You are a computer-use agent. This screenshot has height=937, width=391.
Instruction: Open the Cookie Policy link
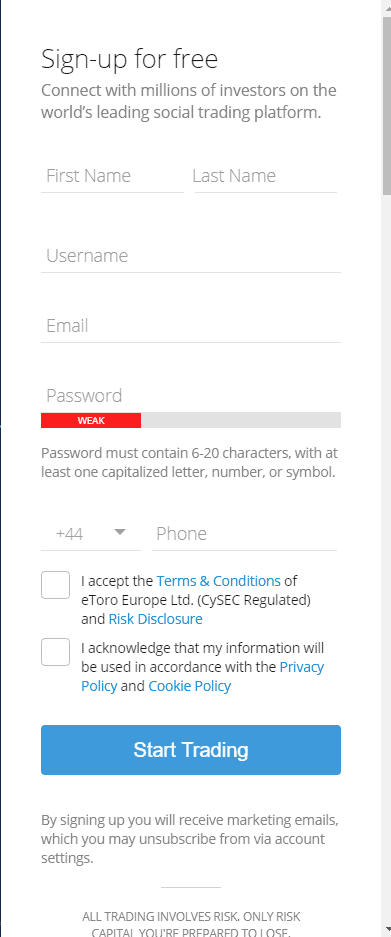pyautogui.click(x=190, y=686)
